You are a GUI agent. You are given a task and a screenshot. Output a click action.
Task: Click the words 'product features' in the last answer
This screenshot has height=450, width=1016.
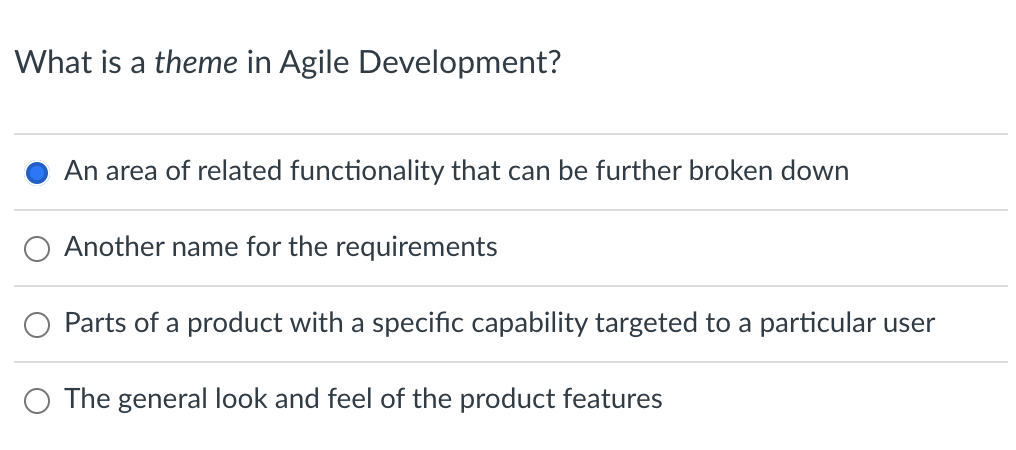(561, 400)
